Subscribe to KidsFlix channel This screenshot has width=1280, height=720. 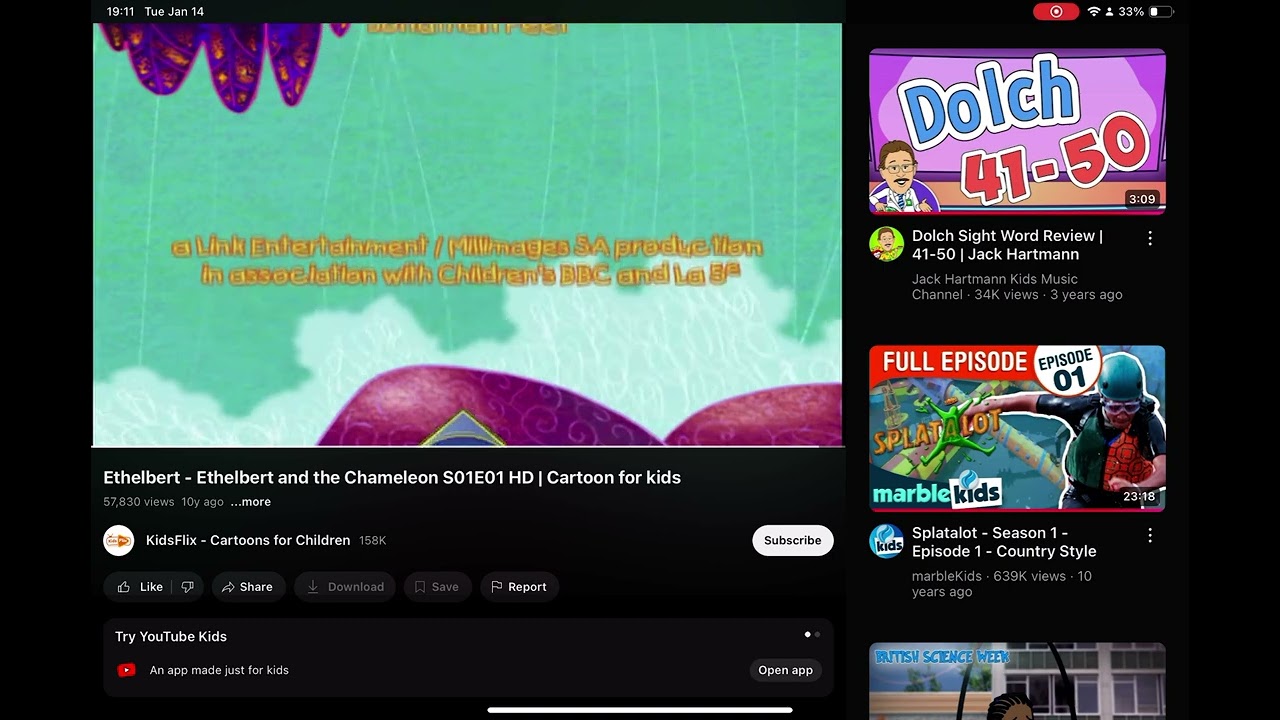[x=792, y=540]
